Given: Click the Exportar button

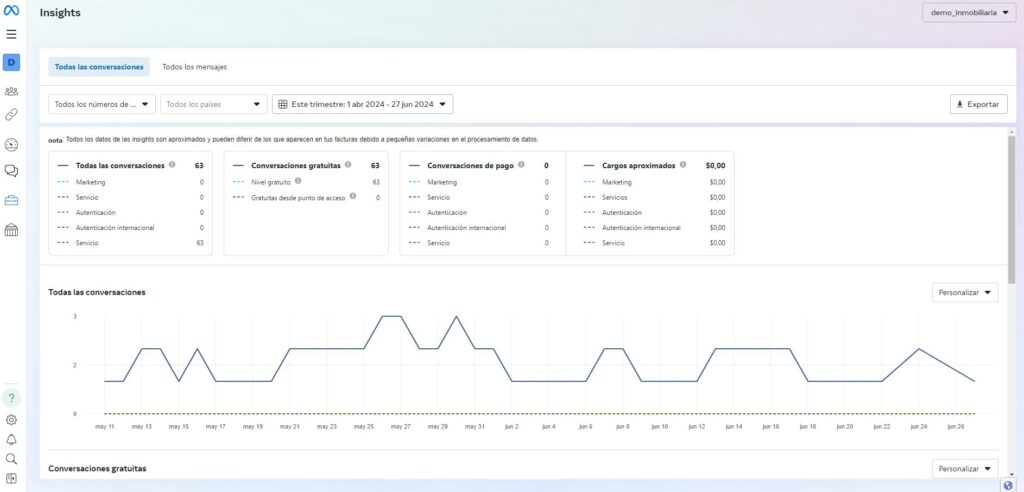Looking at the screenshot, I should pyautogui.click(x=978, y=104).
